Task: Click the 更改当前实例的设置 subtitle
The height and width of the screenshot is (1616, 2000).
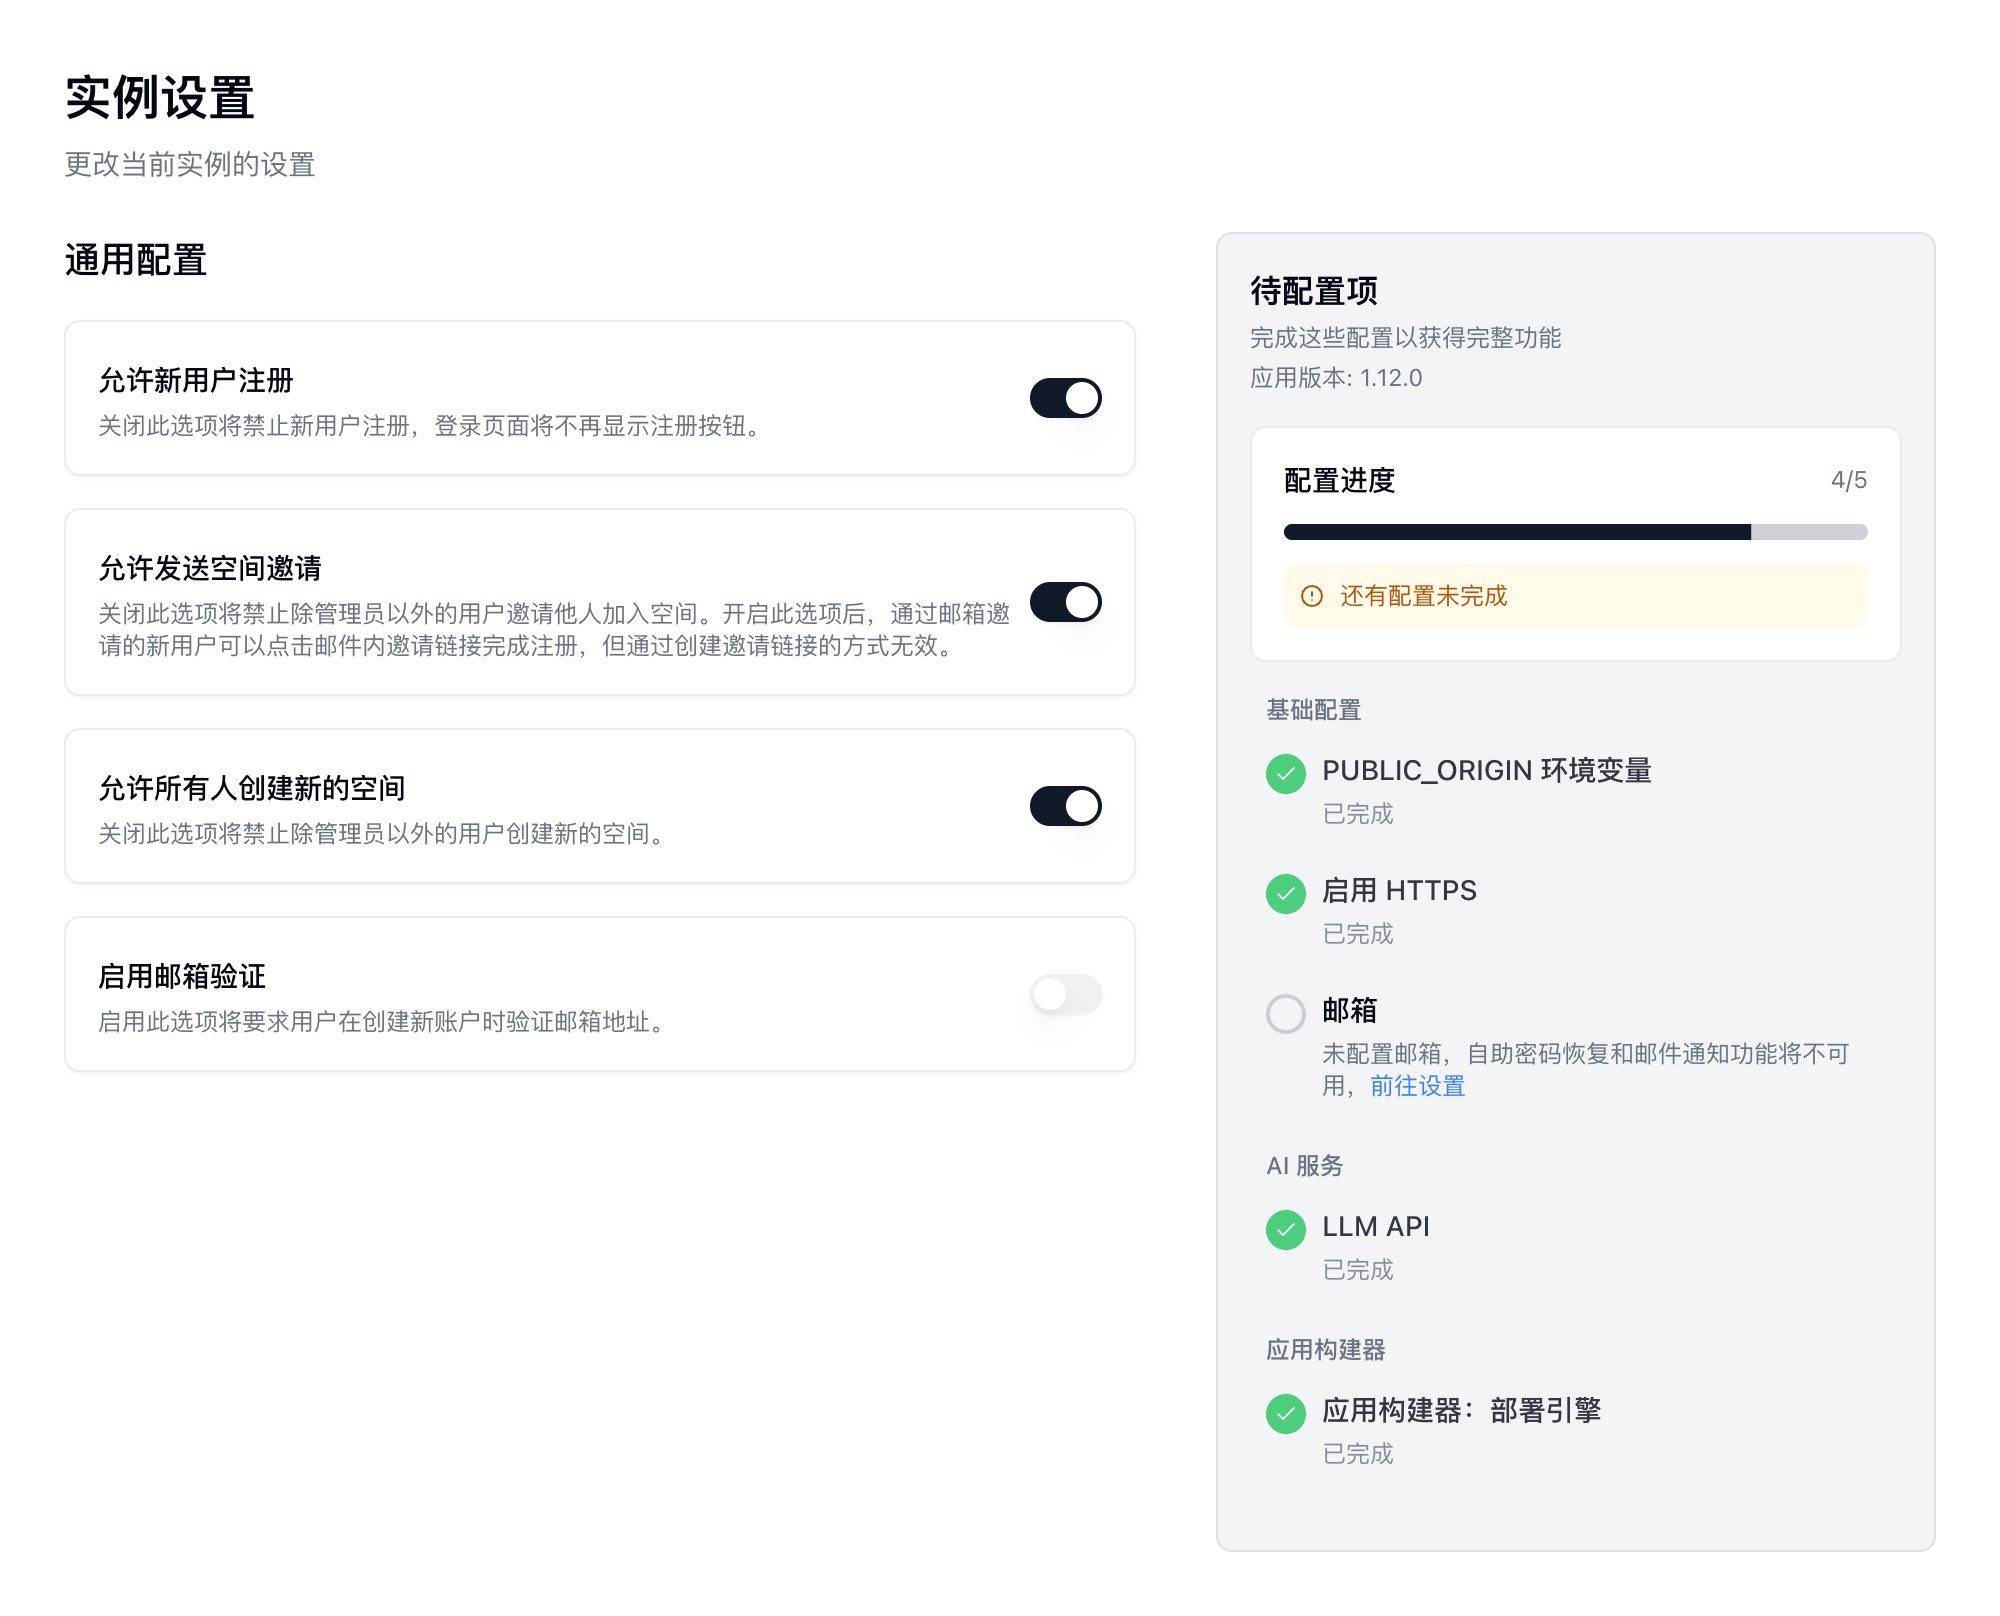Action: click(x=190, y=164)
